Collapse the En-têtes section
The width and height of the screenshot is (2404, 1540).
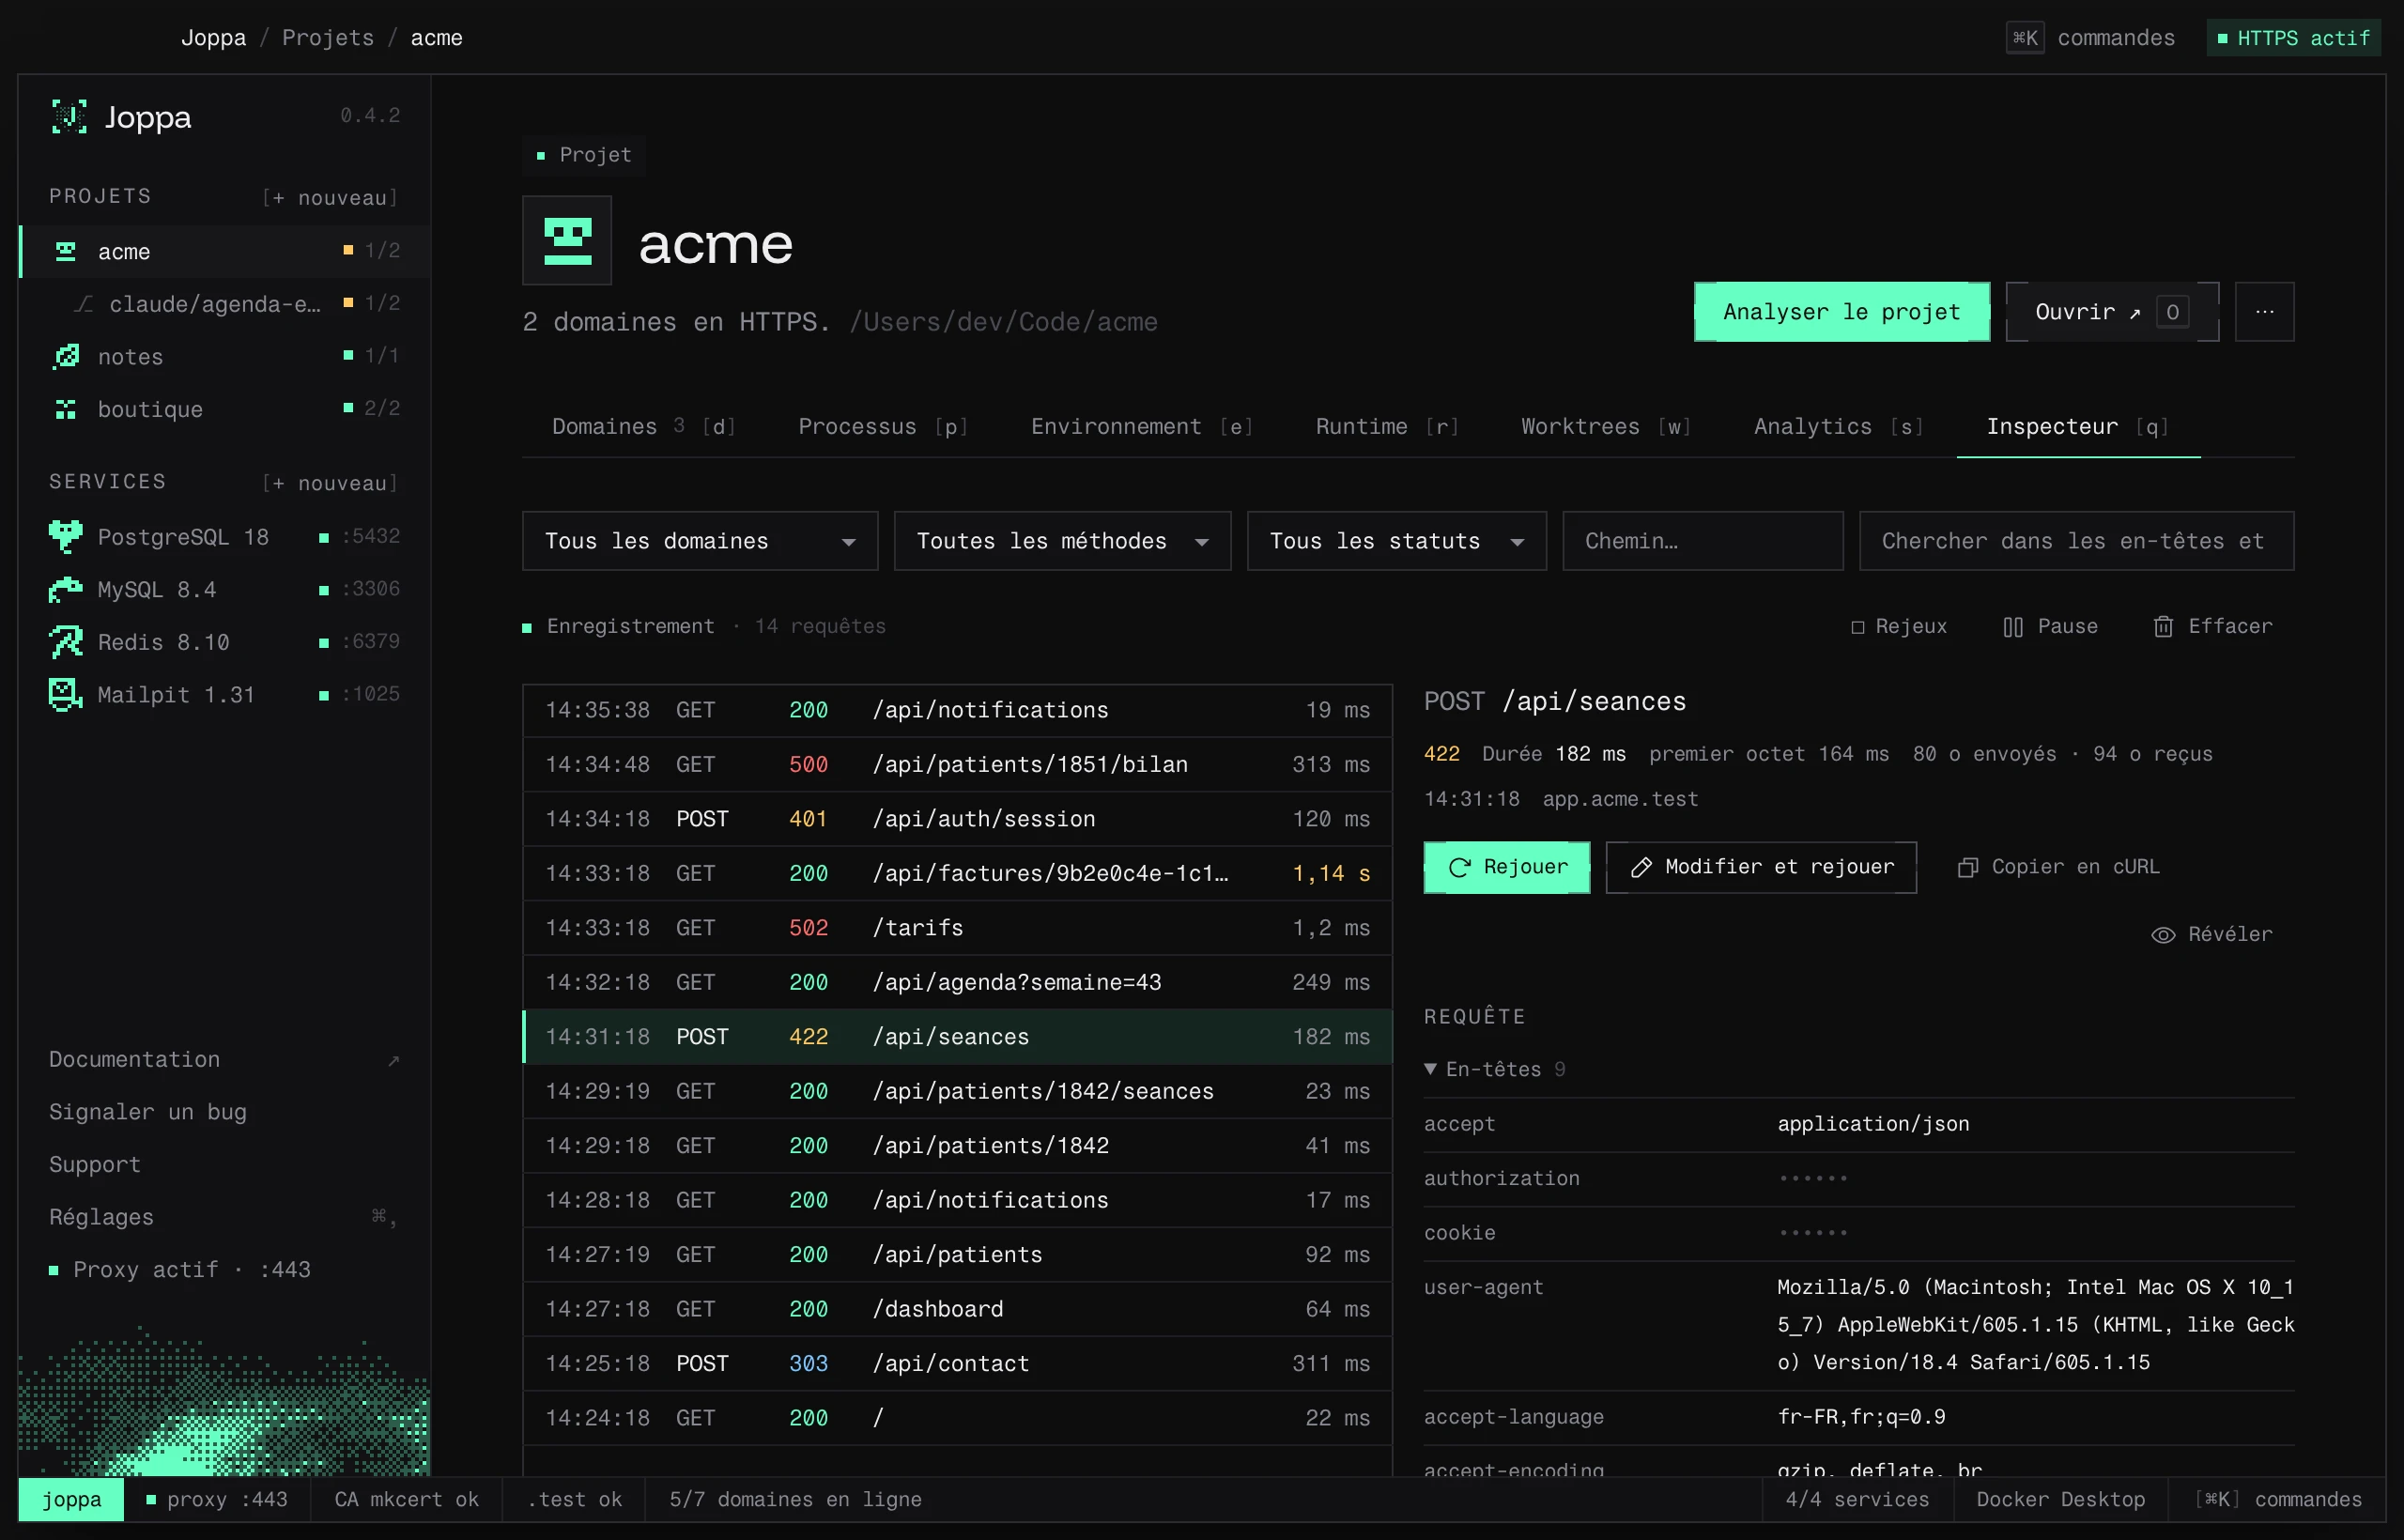click(1494, 1069)
